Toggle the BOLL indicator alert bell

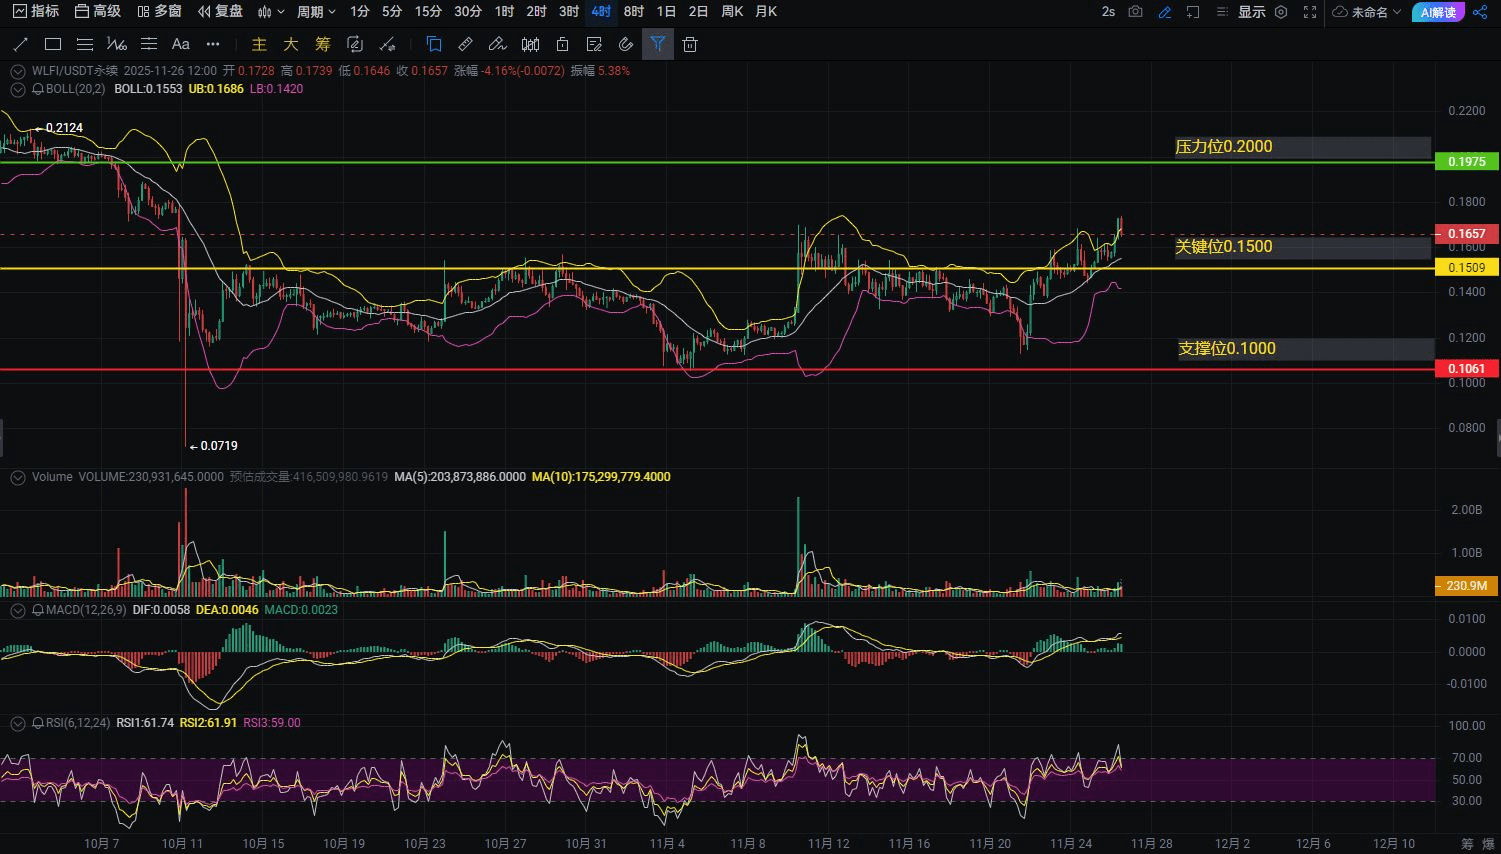click(38, 89)
